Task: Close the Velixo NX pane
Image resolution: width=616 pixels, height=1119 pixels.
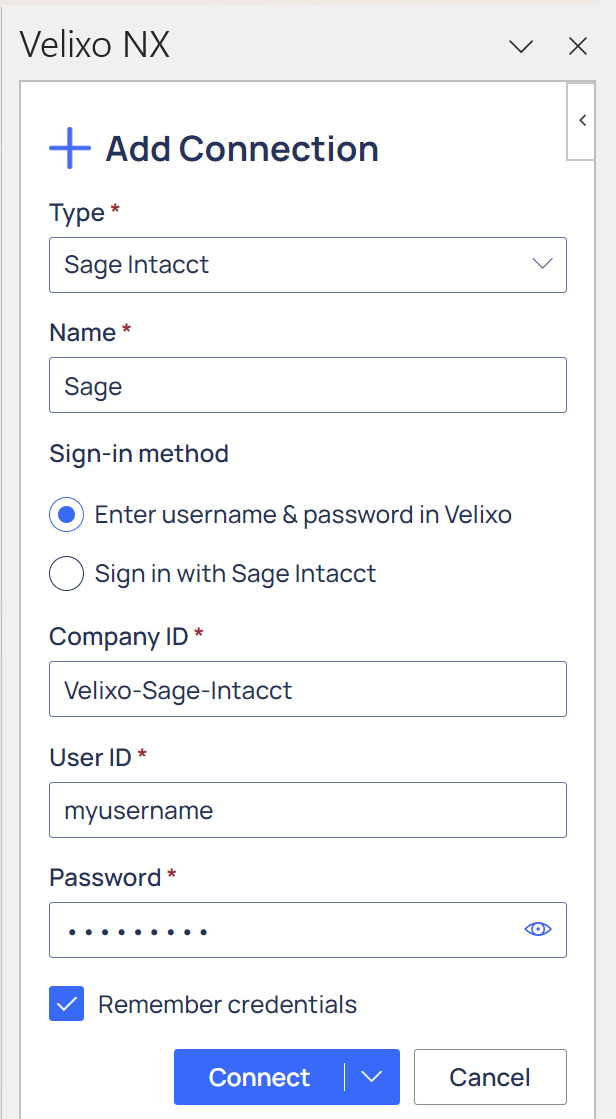Action: [x=577, y=47]
